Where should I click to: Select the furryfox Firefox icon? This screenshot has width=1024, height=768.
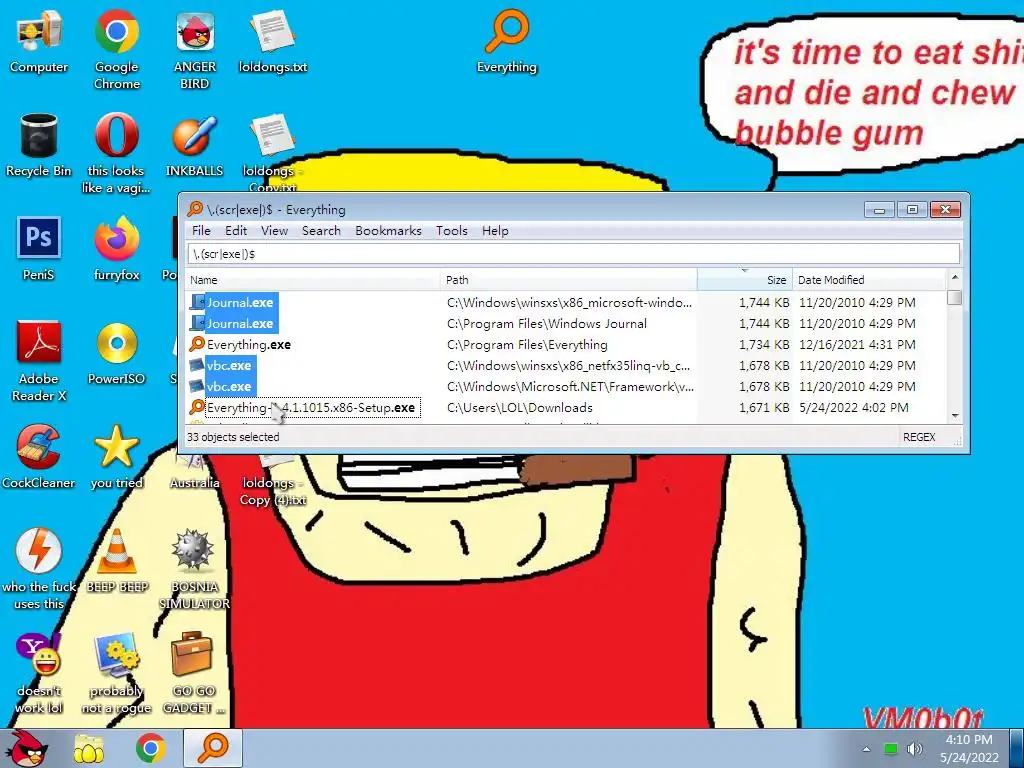click(116, 249)
